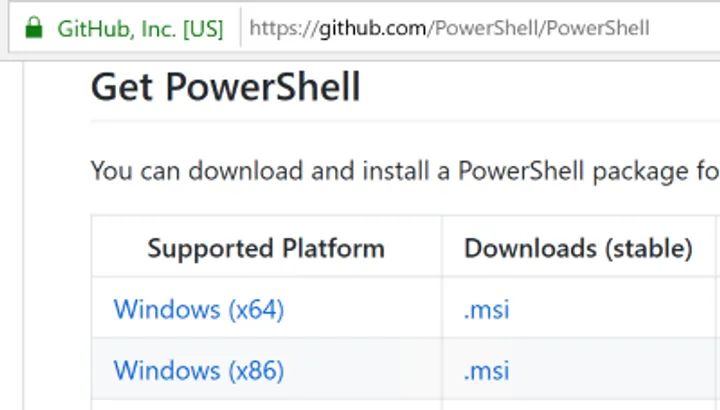
Task: Click the "Supported Platform" column header
Action: click(x=266, y=248)
